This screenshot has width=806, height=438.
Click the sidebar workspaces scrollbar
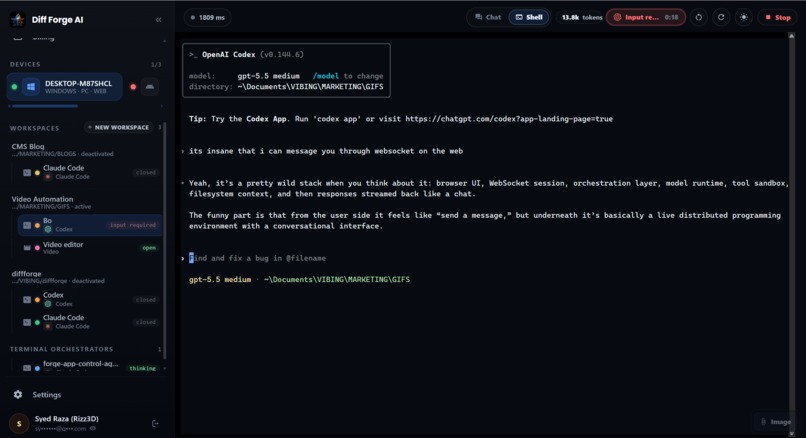164,242
